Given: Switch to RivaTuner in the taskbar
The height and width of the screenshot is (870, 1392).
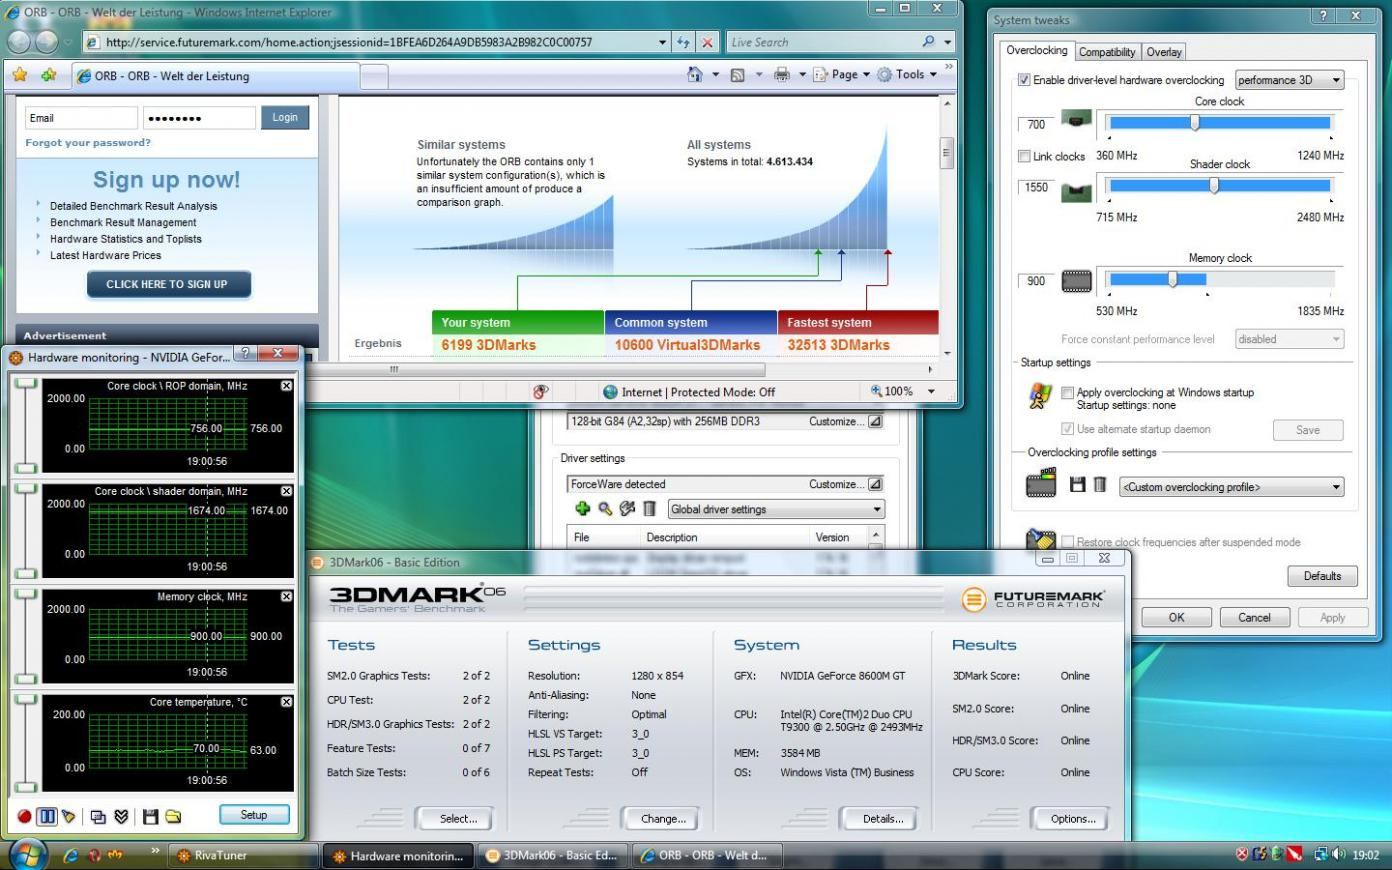Looking at the screenshot, I should click(x=242, y=856).
